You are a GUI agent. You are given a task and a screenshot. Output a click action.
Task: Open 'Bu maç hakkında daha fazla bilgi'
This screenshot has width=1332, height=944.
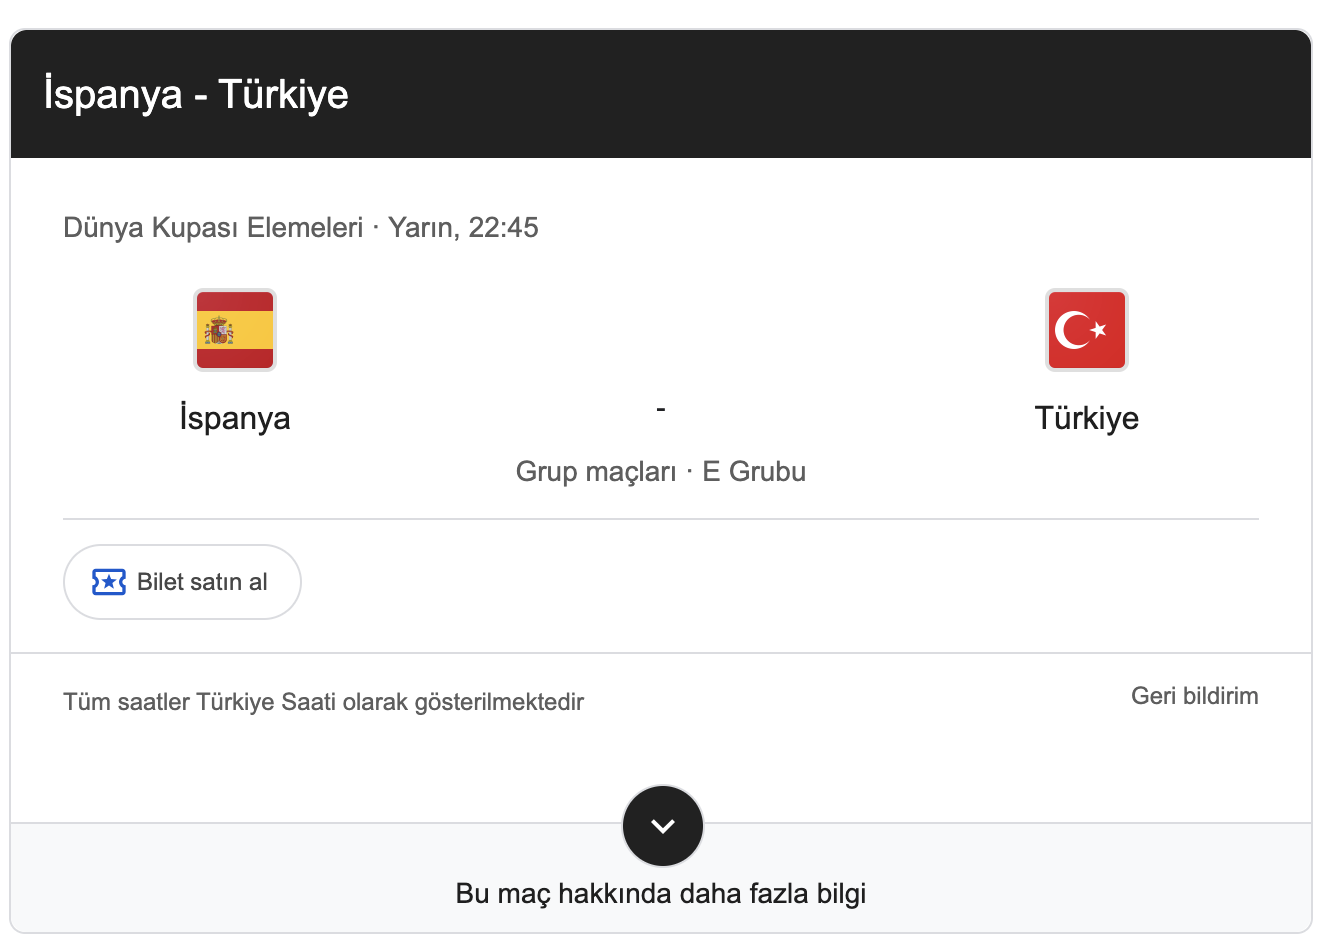tap(661, 893)
